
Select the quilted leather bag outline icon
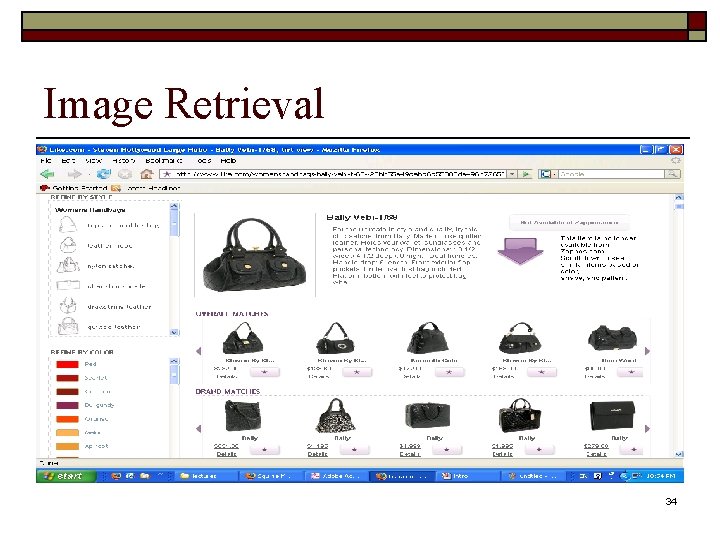(68, 326)
